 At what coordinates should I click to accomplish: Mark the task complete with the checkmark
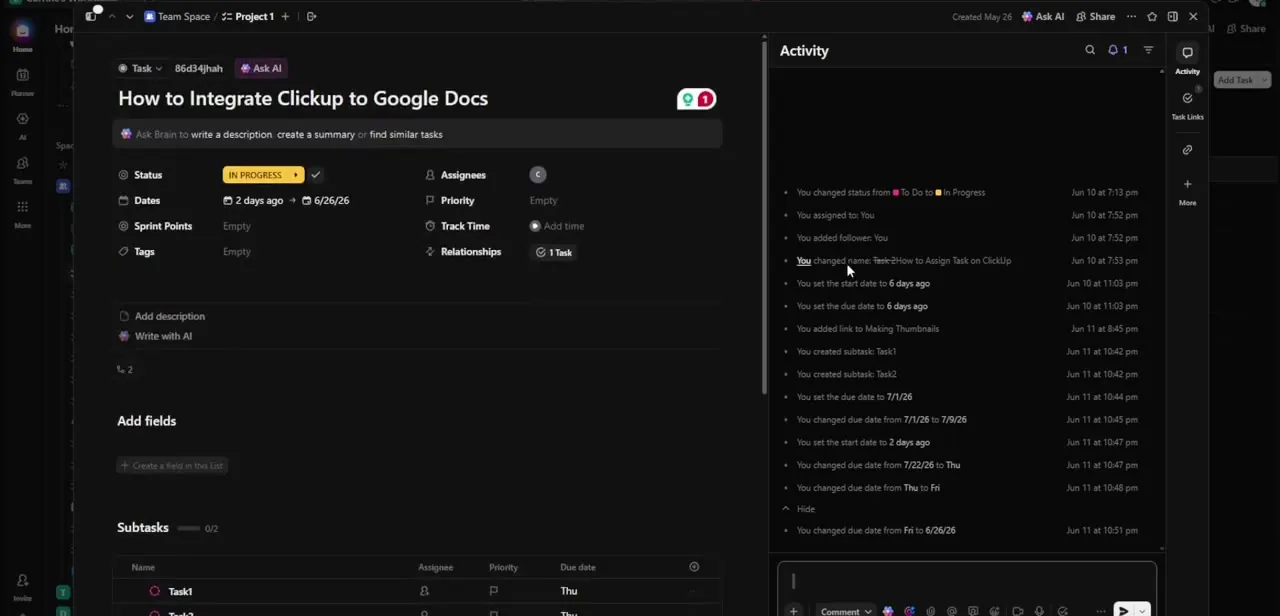coord(315,175)
